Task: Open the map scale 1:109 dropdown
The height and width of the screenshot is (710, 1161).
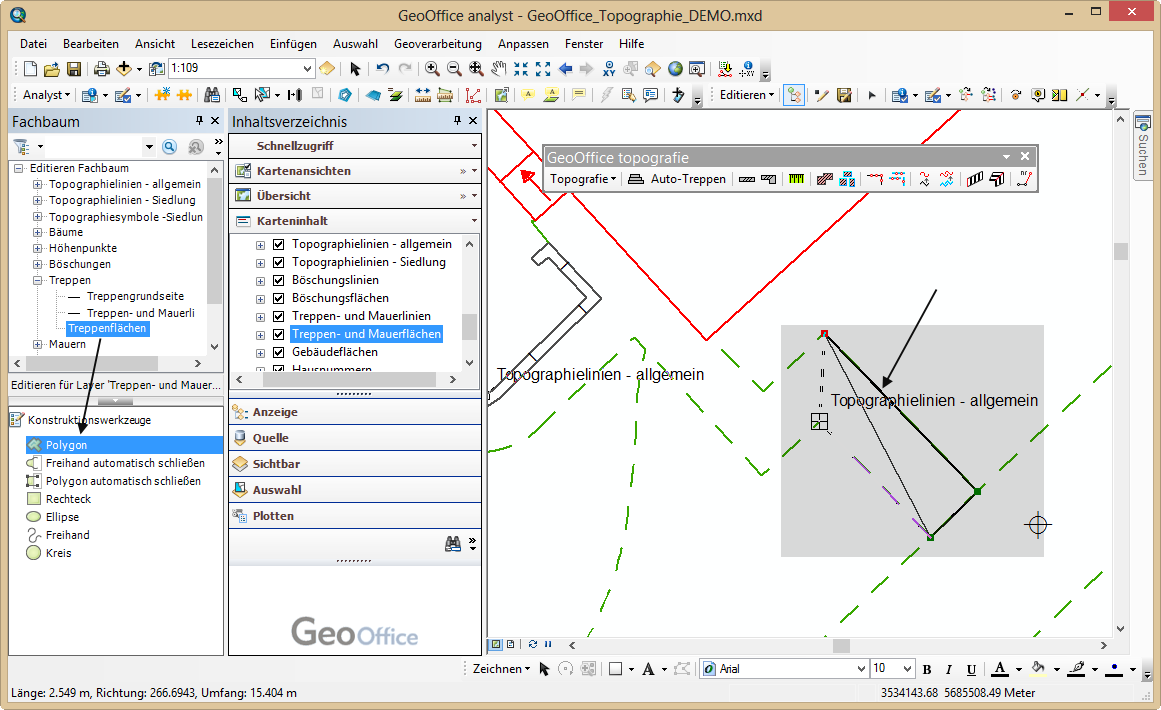Action: tap(307, 69)
